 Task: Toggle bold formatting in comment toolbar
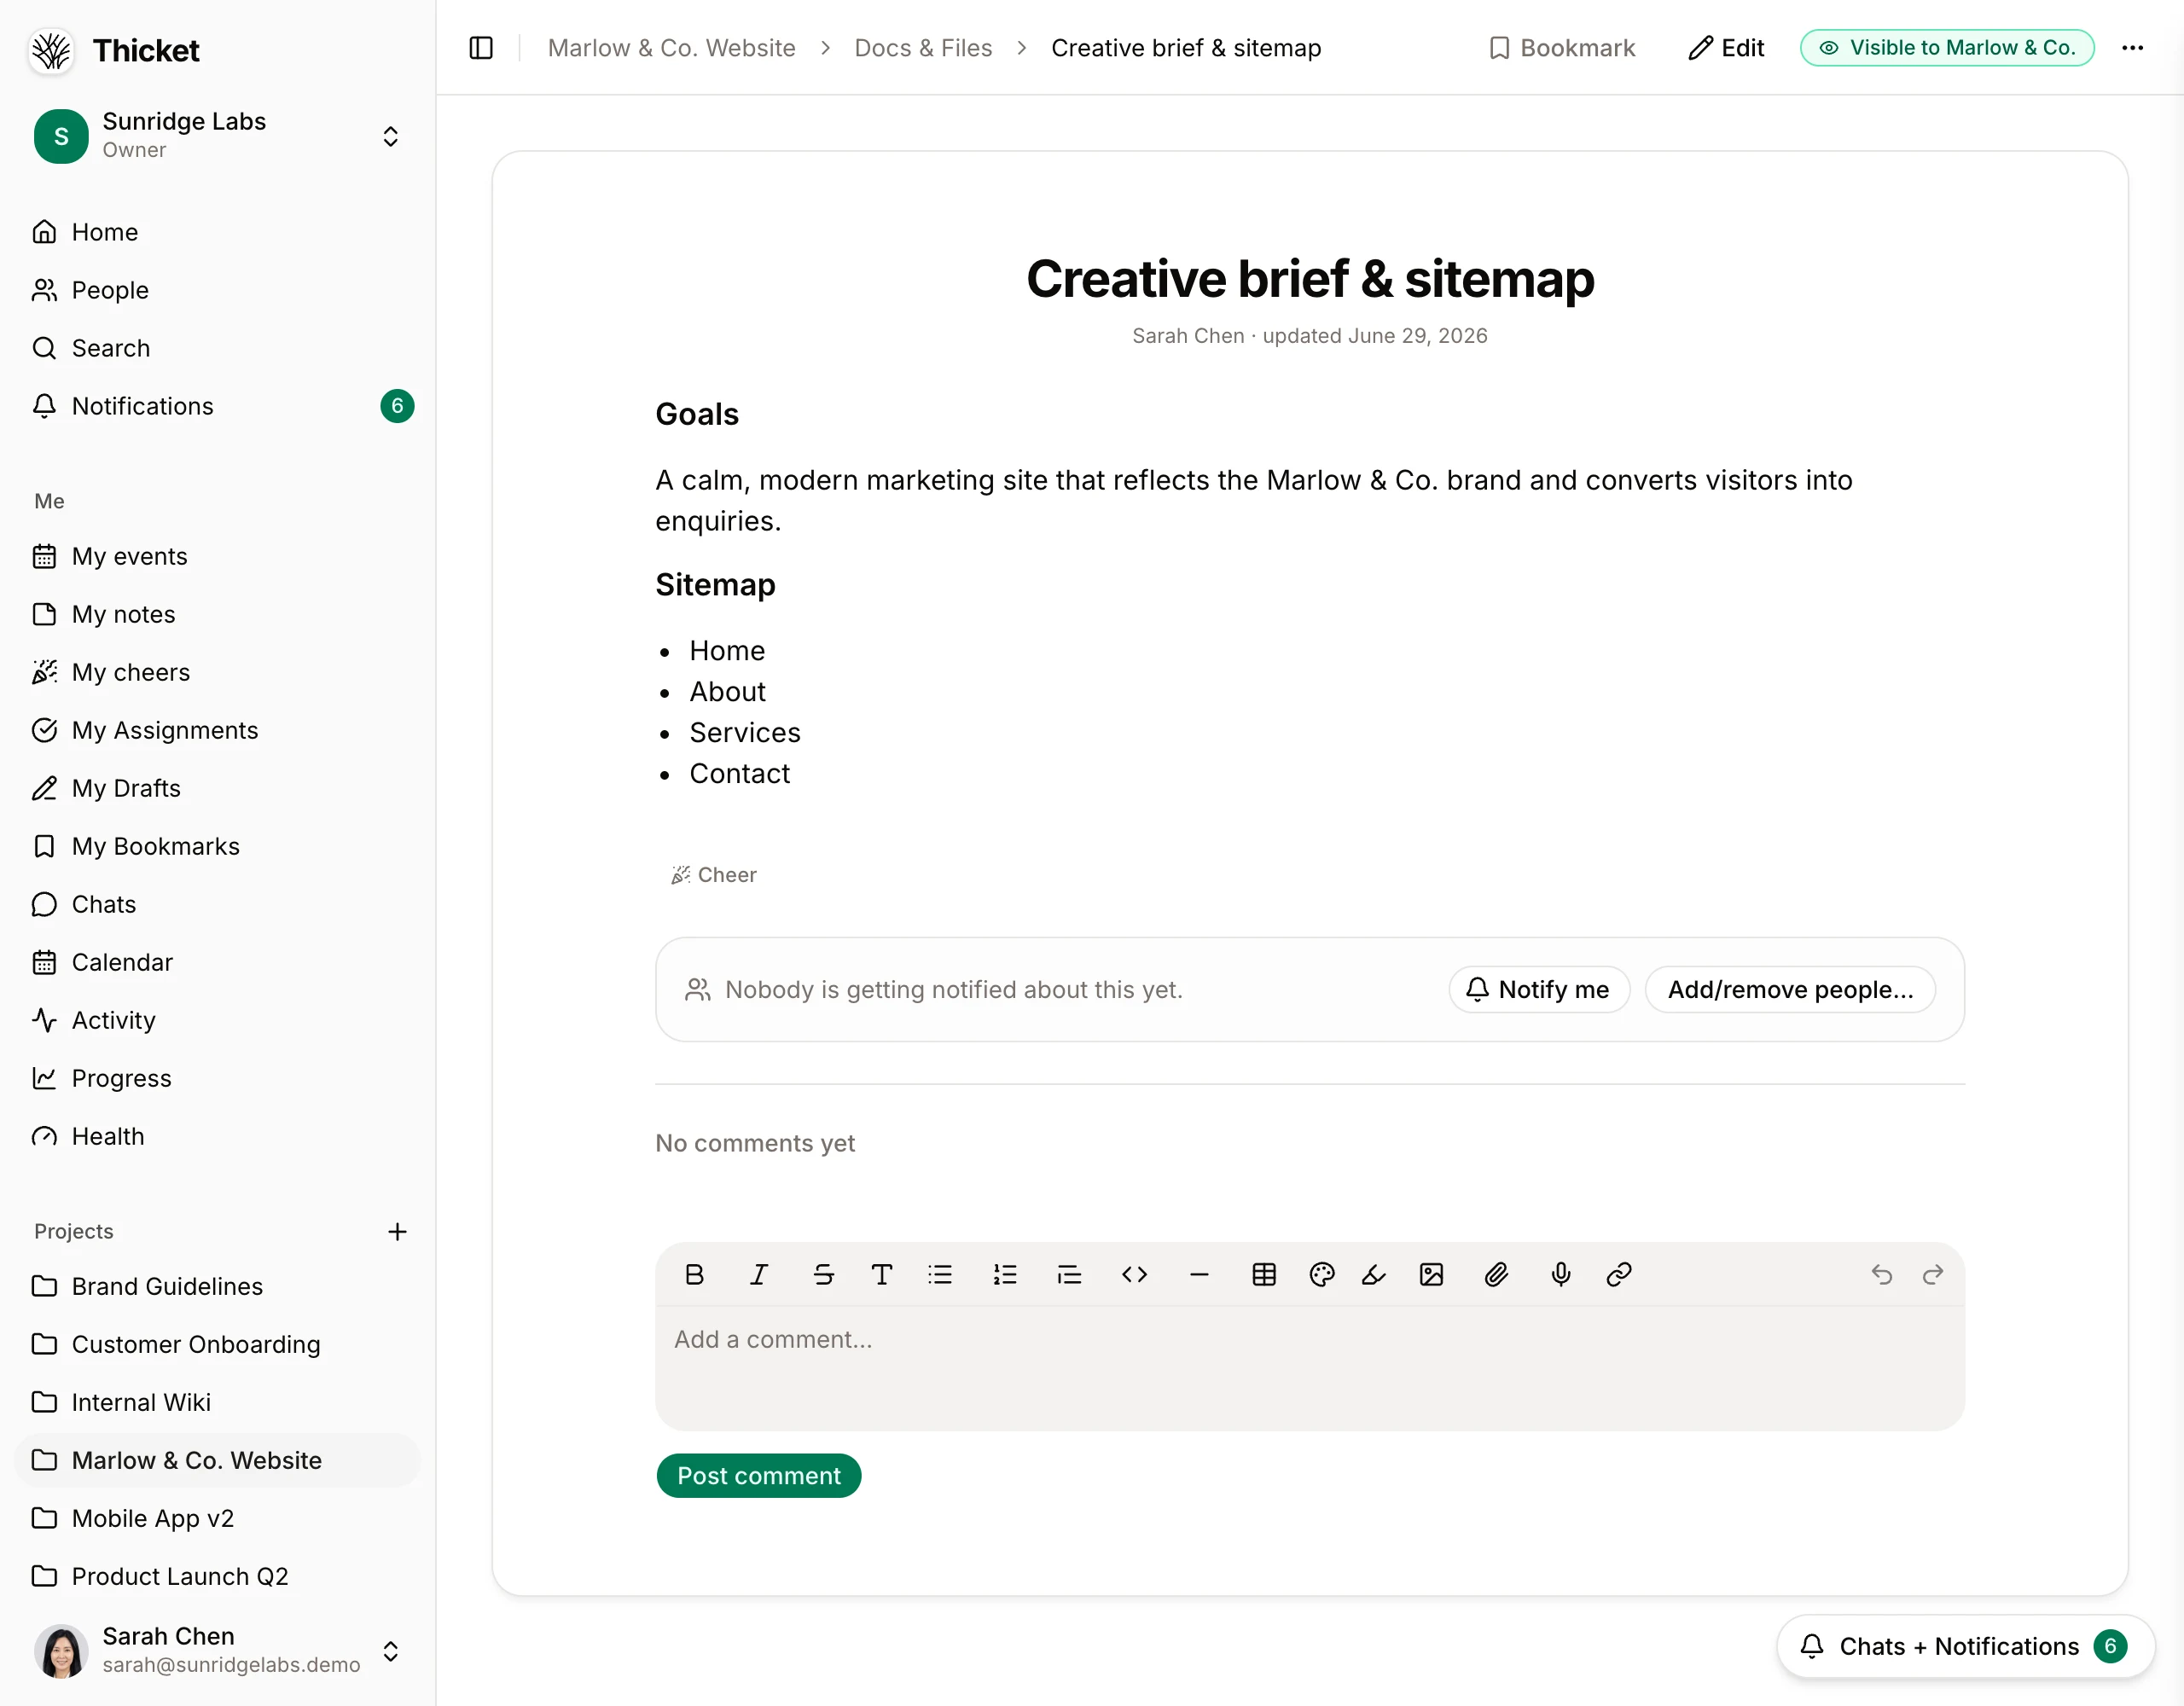point(694,1274)
